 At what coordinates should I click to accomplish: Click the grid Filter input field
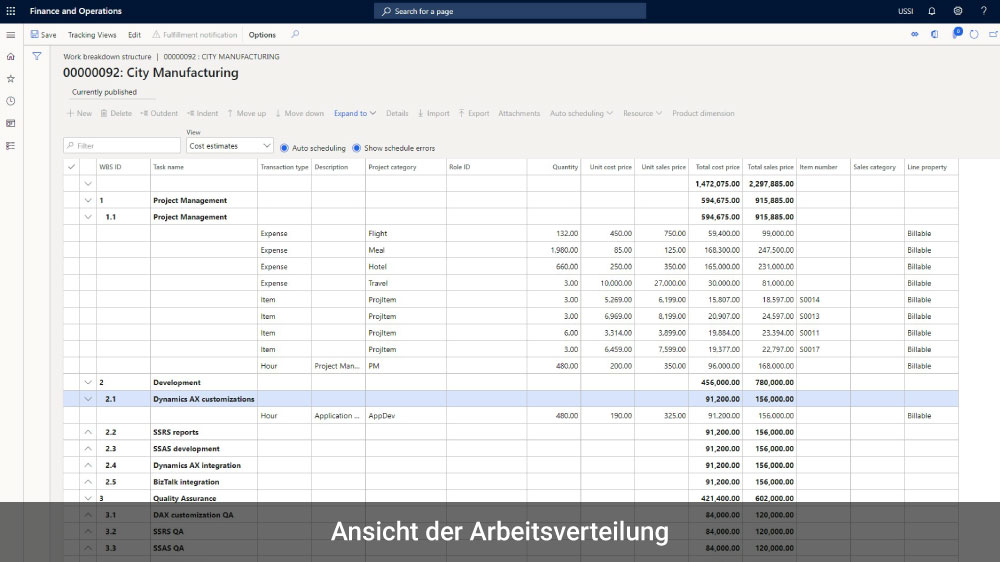(122, 146)
